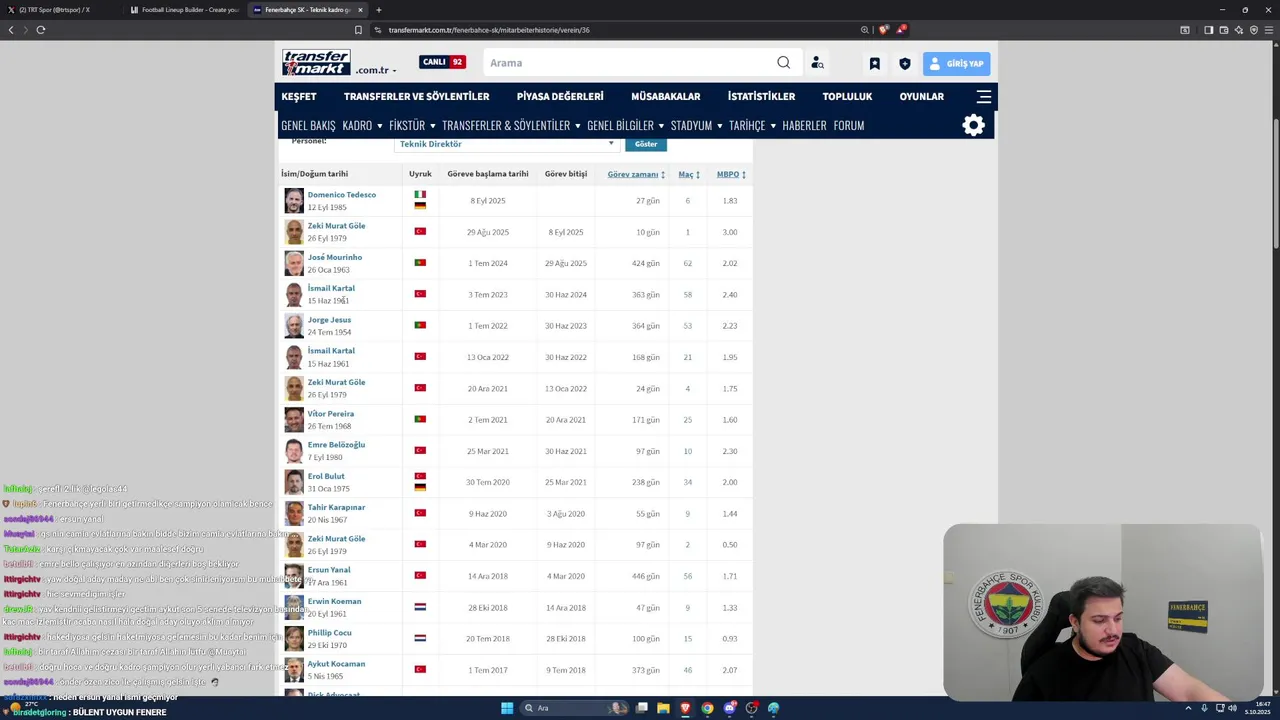Click the Transfermarkt logo
The image size is (1280, 720).
[x=316, y=62]
